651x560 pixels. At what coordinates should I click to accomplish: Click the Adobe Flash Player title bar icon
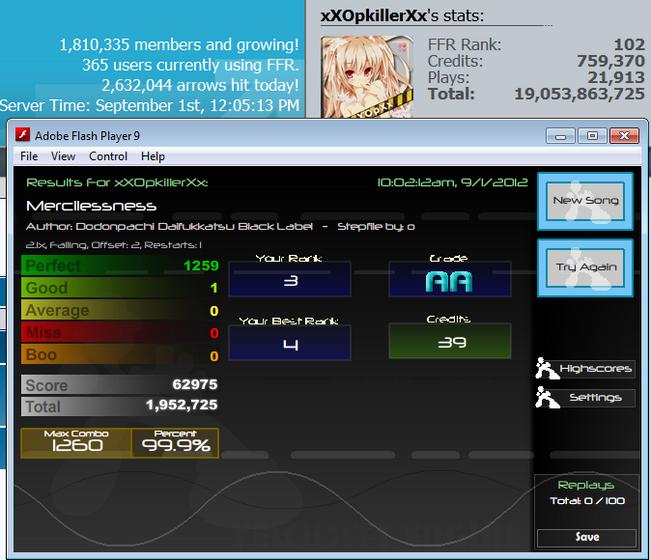coord(22,135)
